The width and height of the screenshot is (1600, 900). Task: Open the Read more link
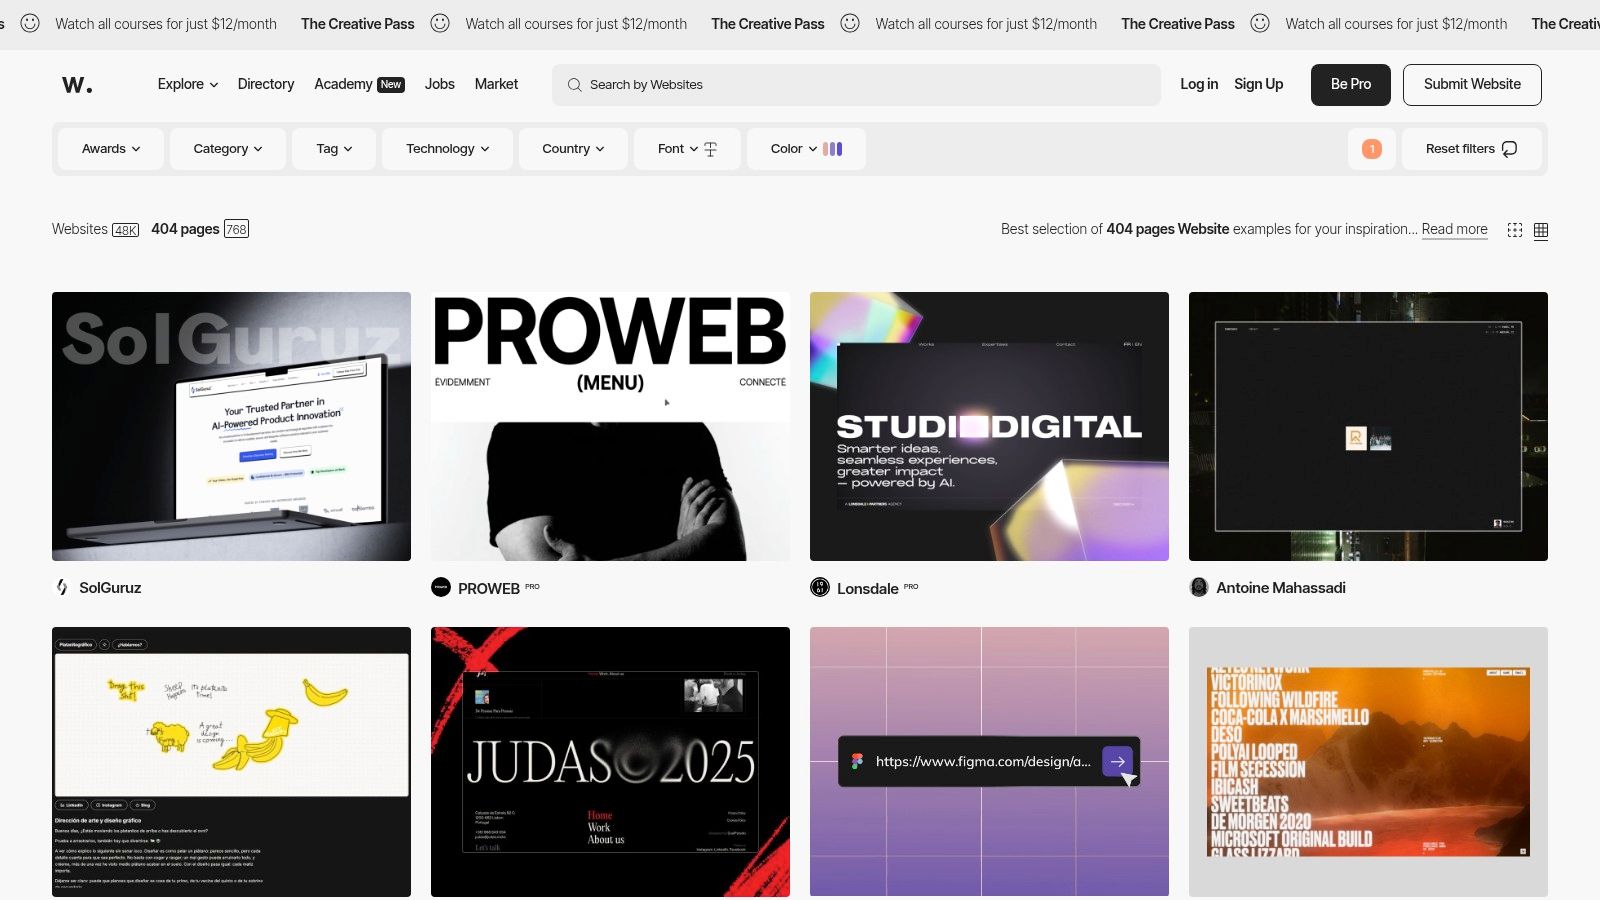(x=1454, y=229)
